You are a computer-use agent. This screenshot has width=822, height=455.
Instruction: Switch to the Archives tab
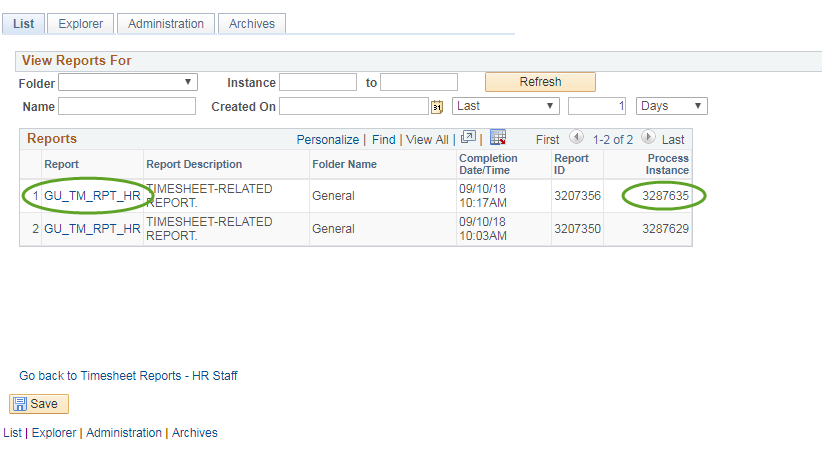click(252, 23)
